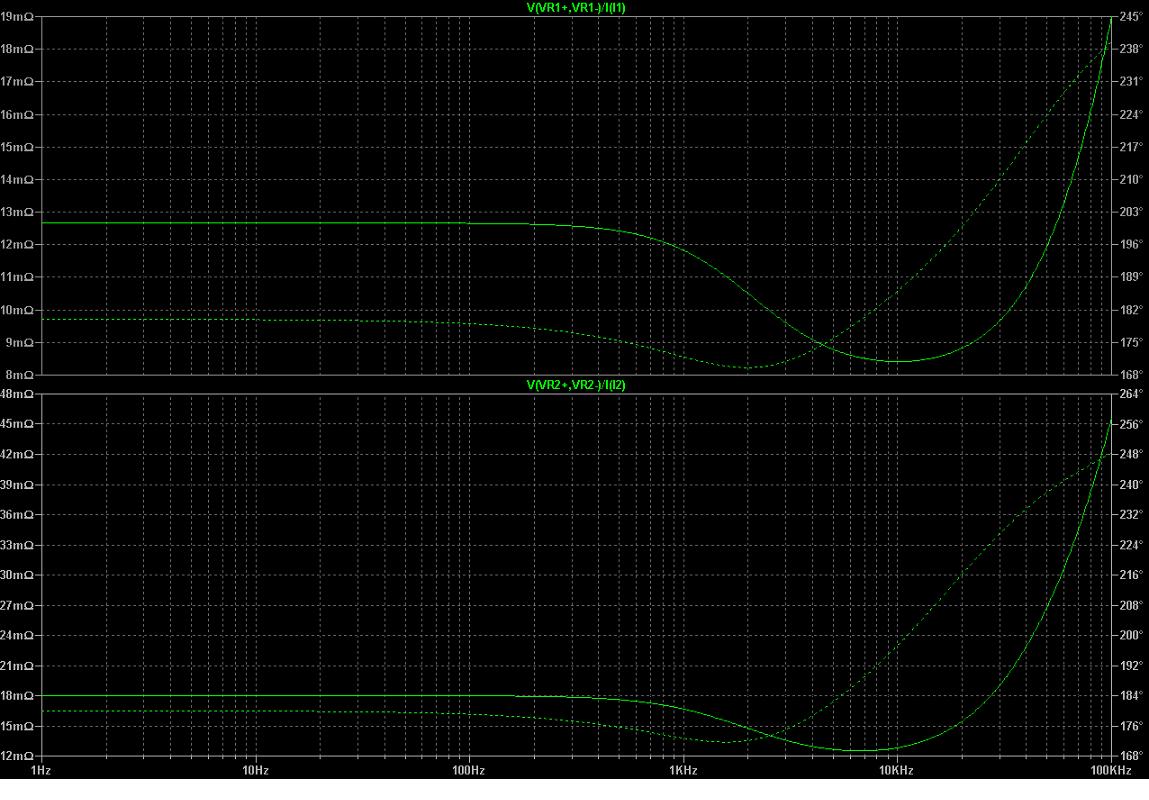Open the 245° phase axis label
The height and width of the screenshot is (800, 1149).
(1131, 16)
